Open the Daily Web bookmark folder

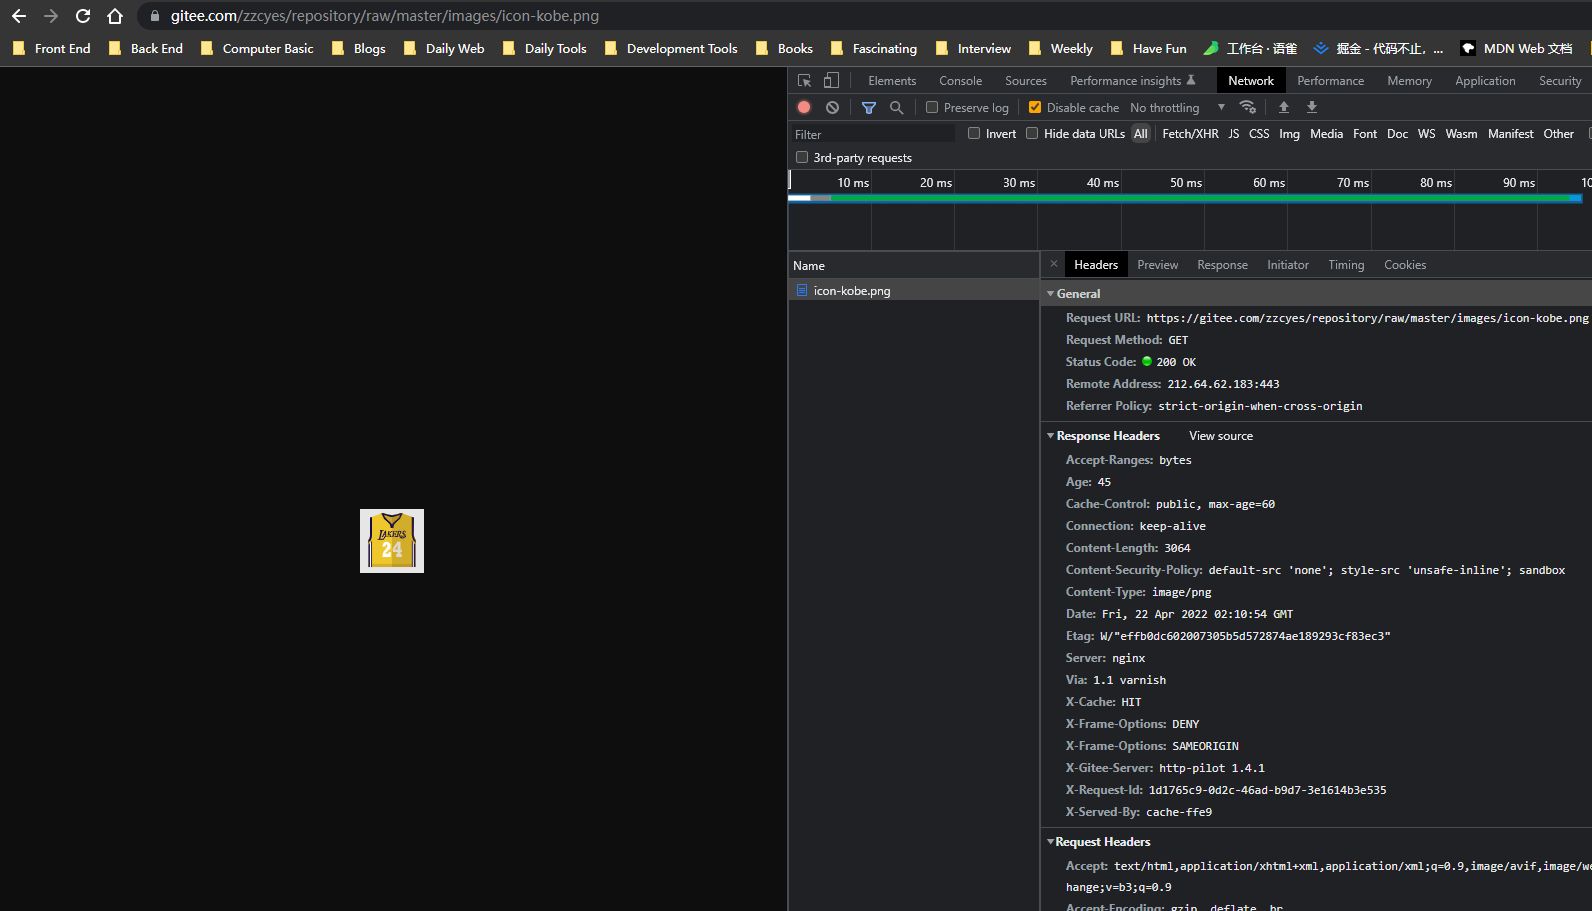point(443,48)
